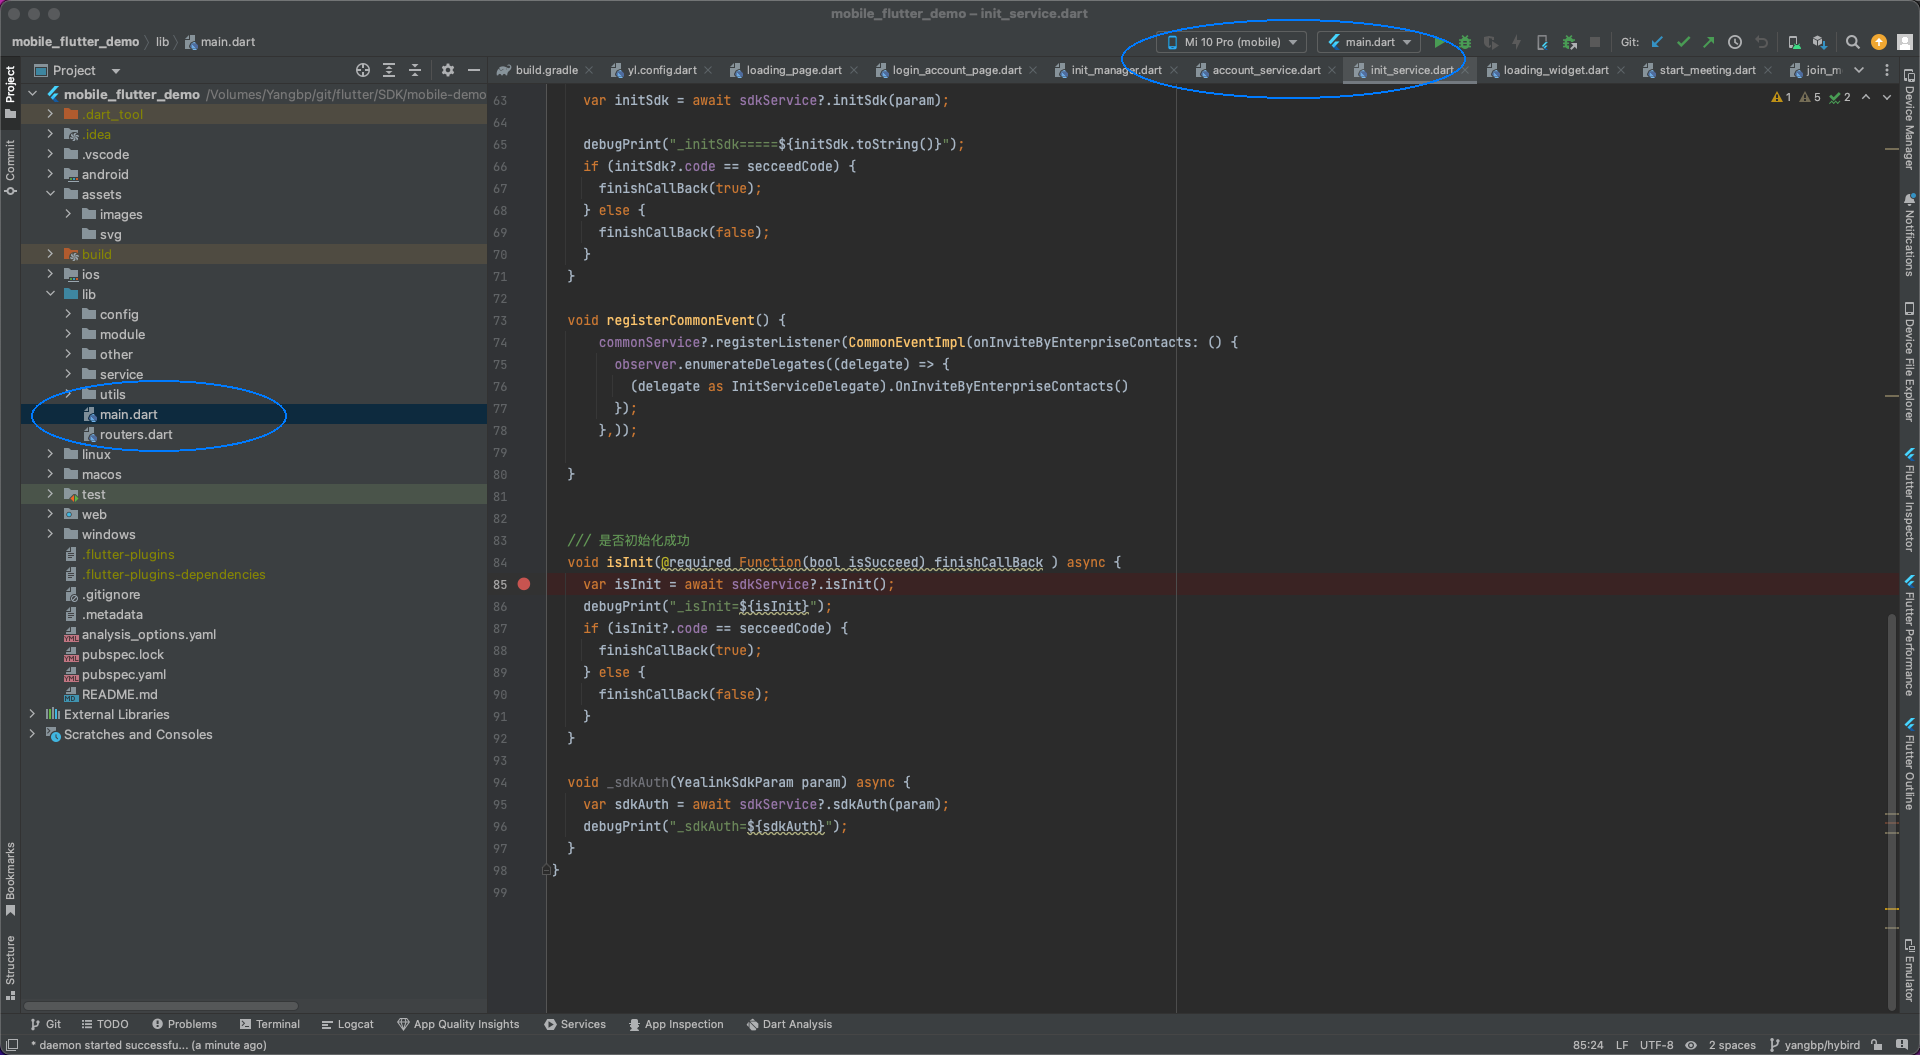Open Project panel gear options
The image size is (1920, 1055).
coord(448,70)
